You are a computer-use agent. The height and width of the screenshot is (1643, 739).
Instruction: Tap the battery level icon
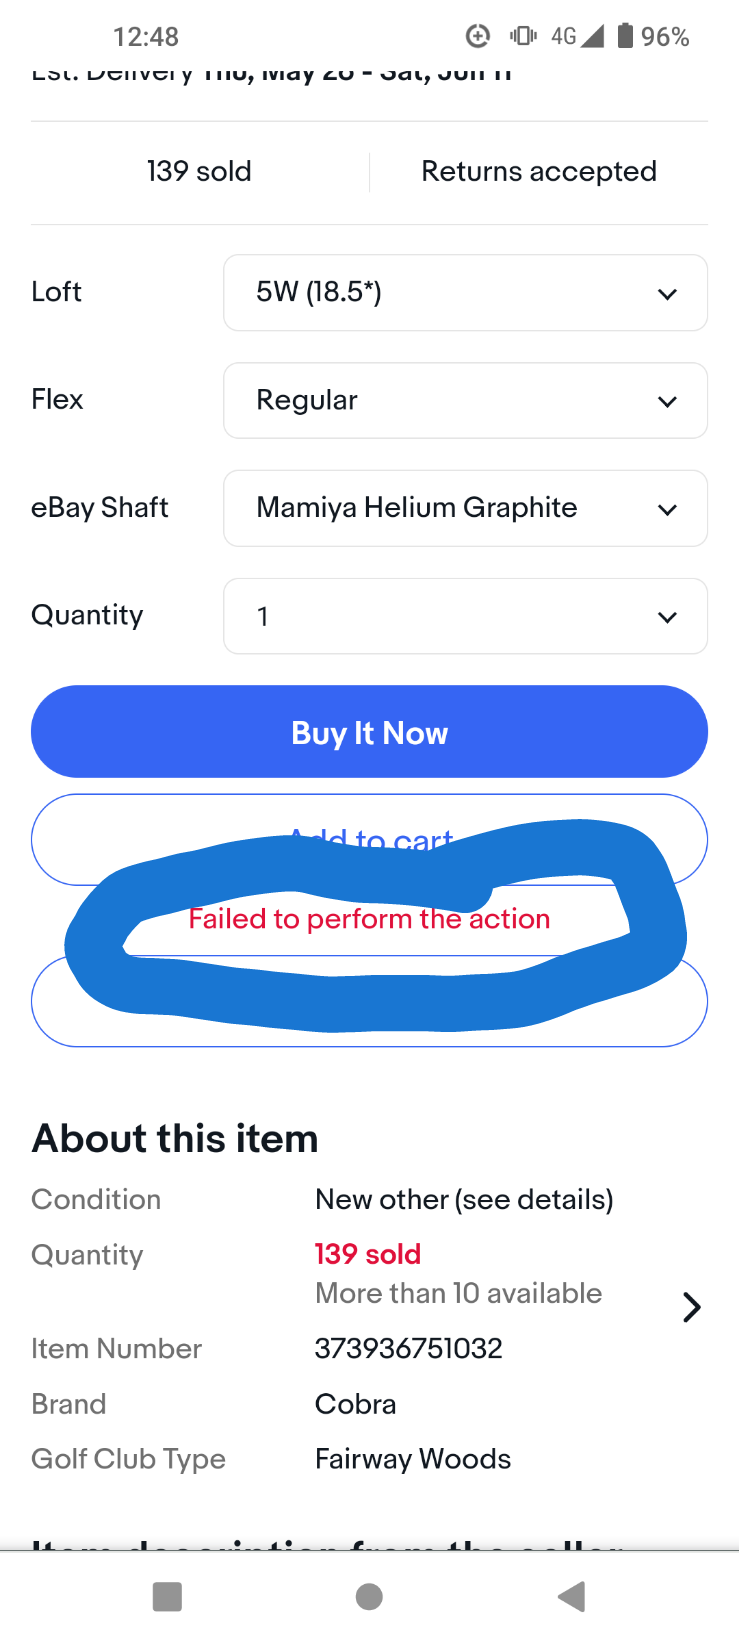pos(624,36)
